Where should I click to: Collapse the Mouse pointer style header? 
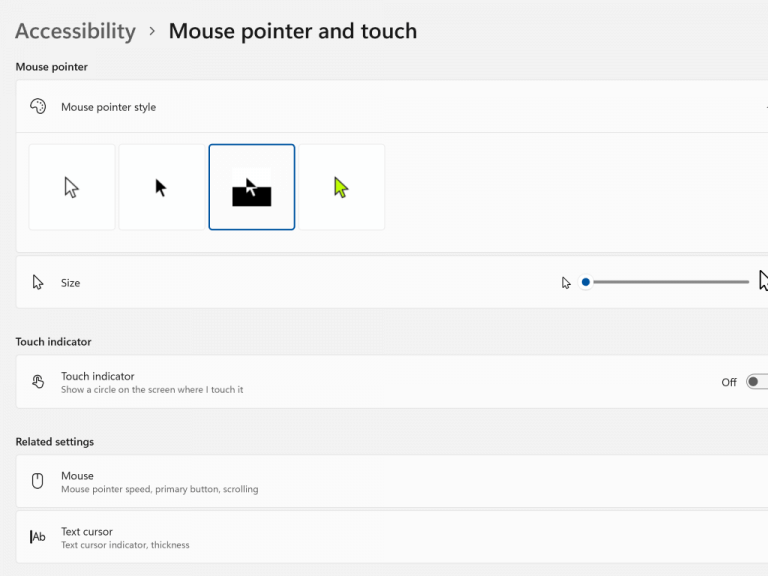click(392, 106)
